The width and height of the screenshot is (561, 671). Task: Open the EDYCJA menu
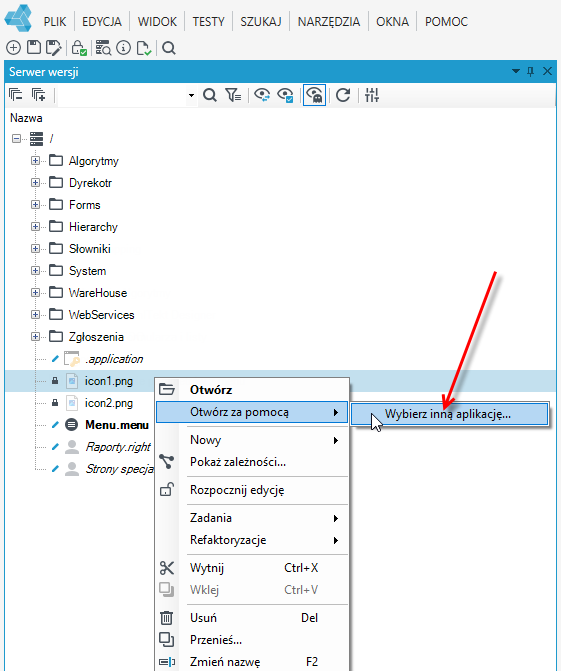pyautogui.click(x=102, y=21)
